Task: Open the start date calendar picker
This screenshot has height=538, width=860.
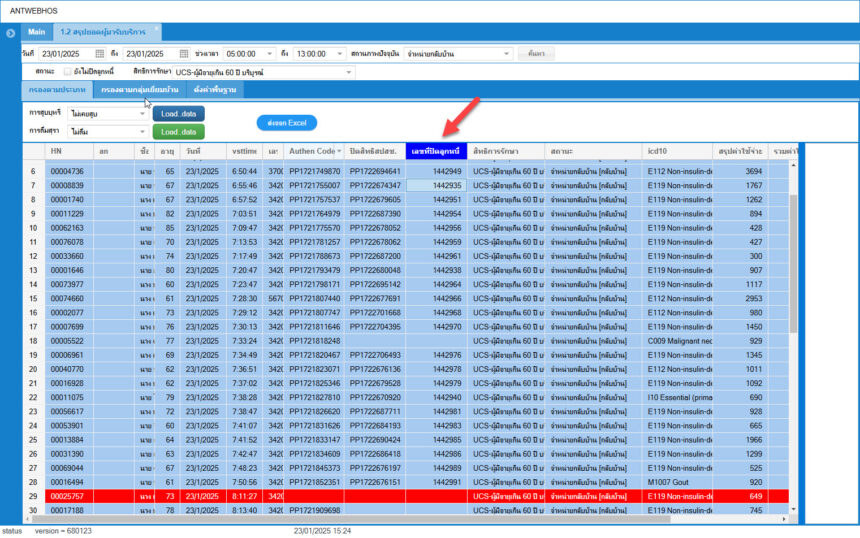Action: 99,53
